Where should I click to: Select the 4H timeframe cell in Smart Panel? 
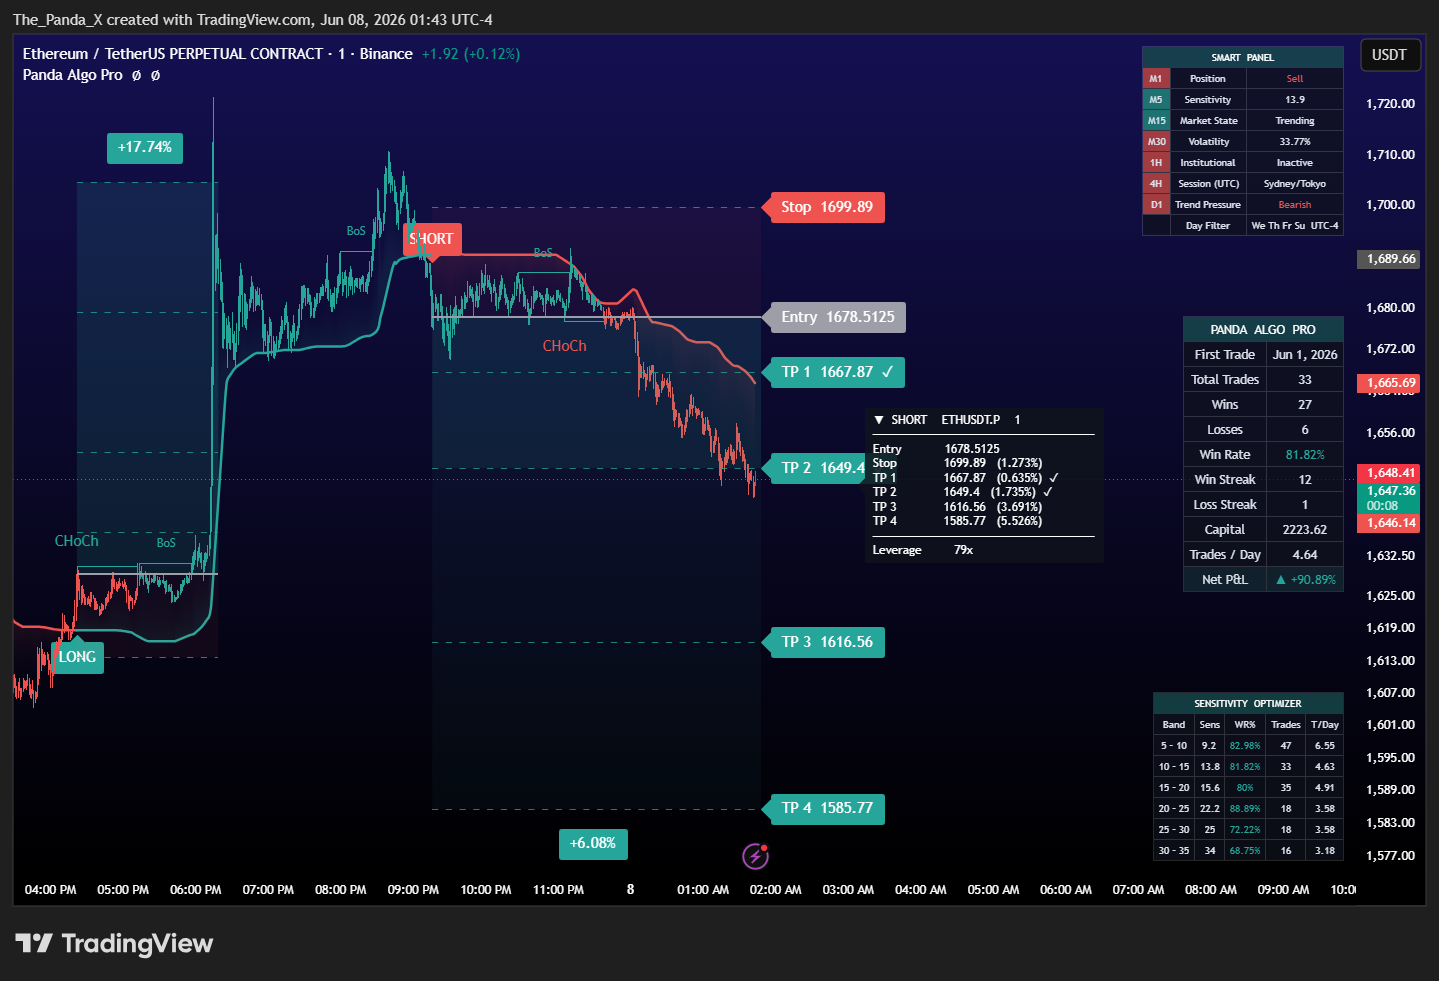(x=1156, y=183)
